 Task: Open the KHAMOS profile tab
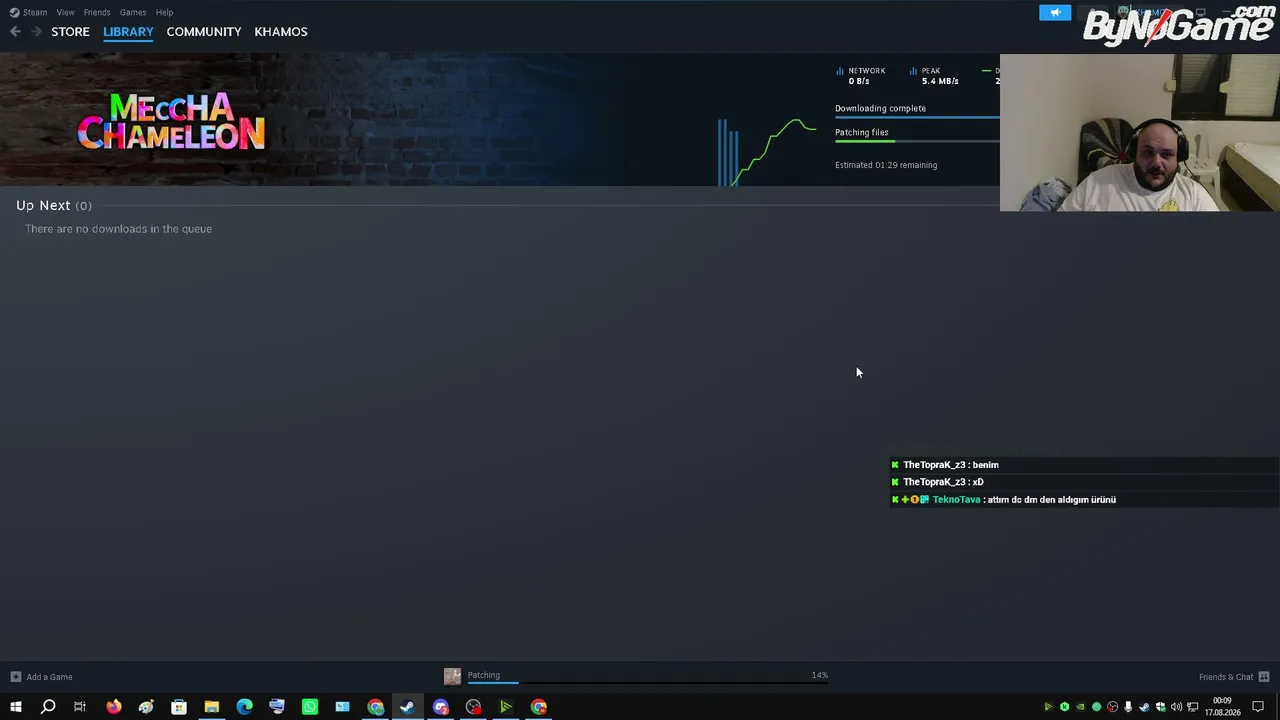coord(281,32)
